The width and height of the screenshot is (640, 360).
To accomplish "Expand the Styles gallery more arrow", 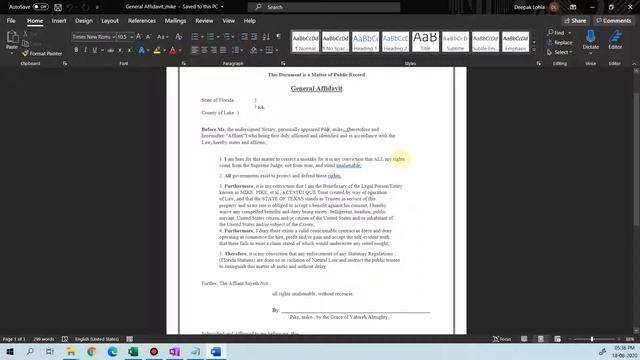I will [534, 50].
